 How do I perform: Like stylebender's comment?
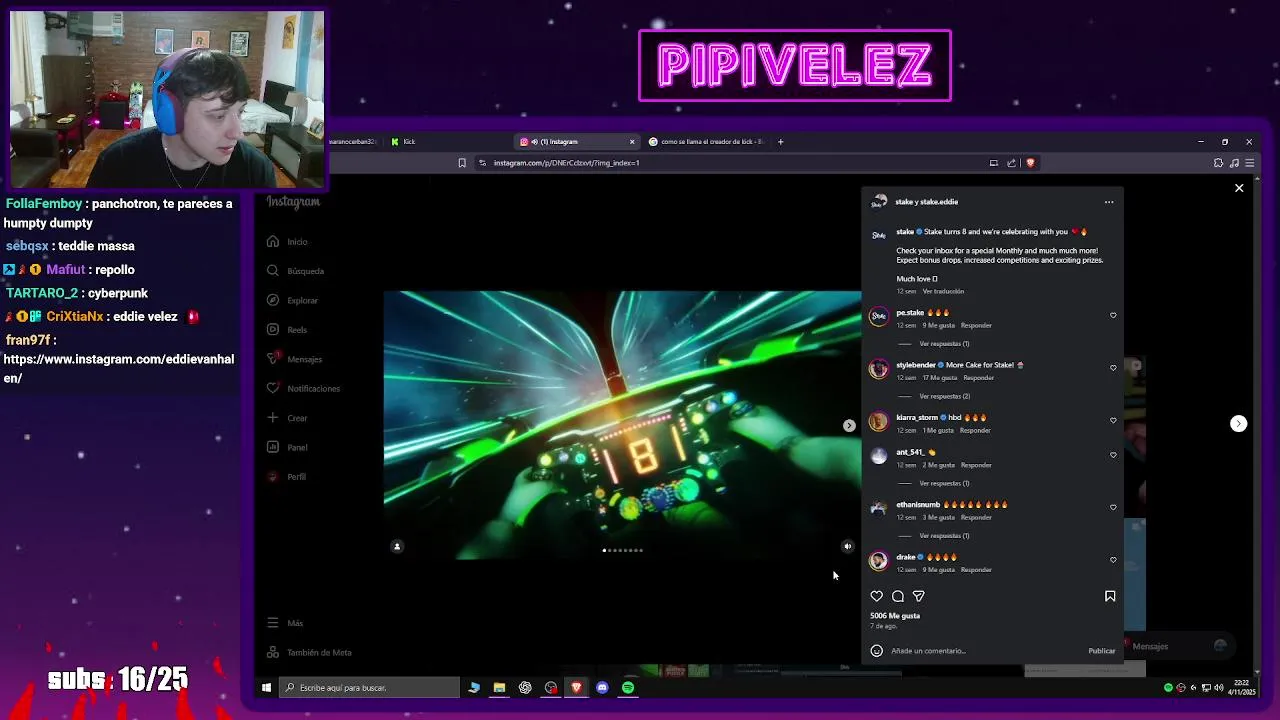(x=1113, y=368)
